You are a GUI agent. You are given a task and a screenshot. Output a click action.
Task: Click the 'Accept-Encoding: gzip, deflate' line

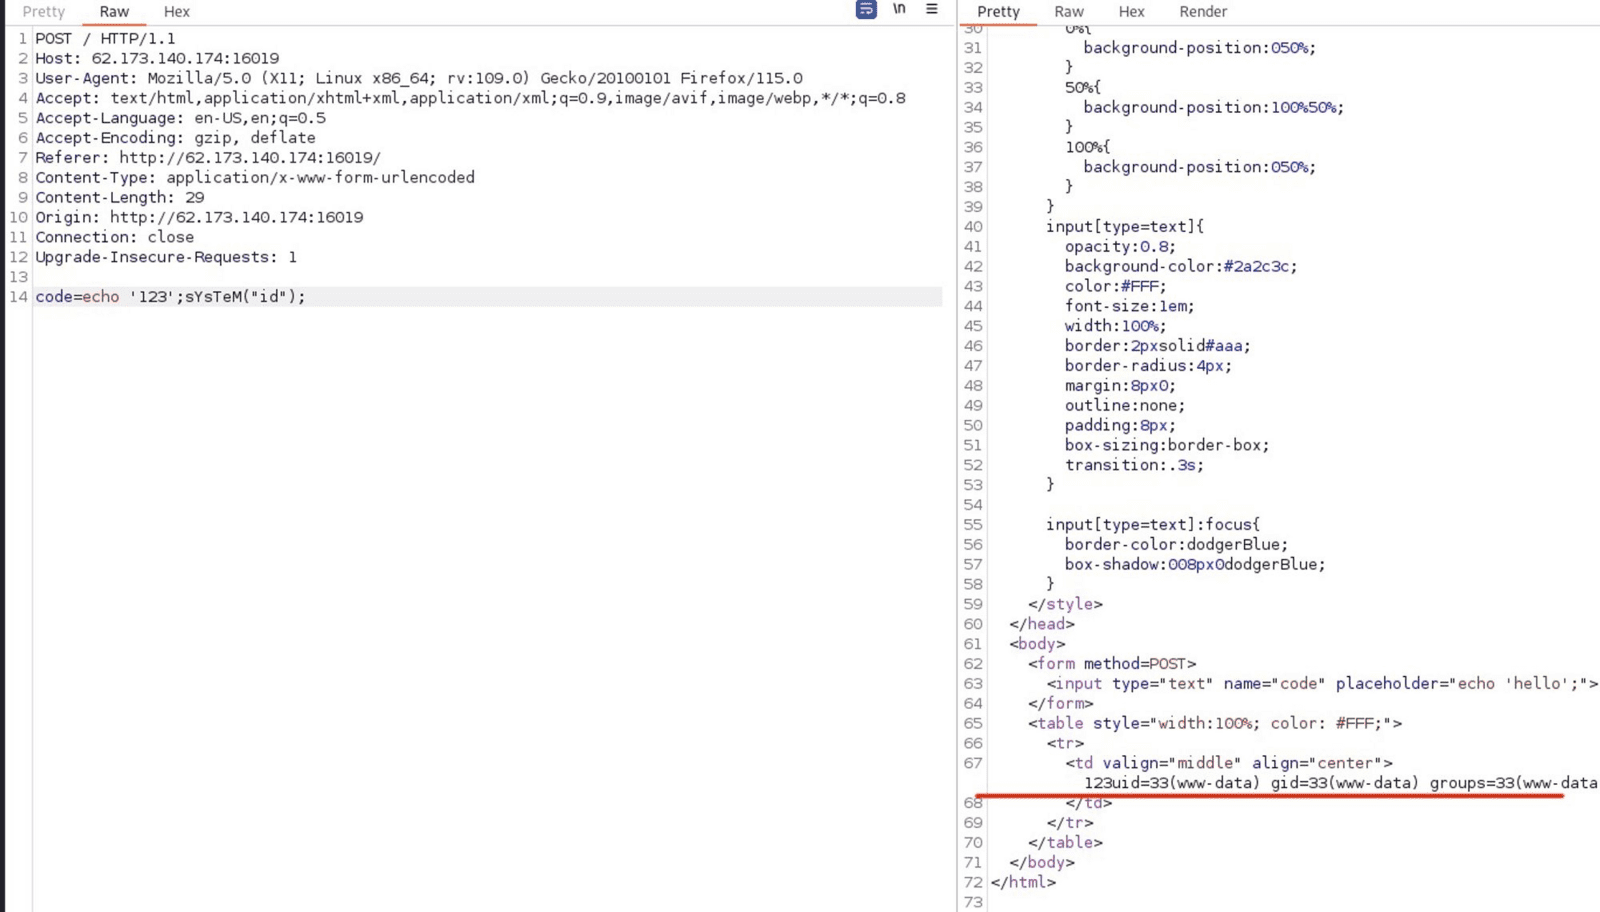175,138
